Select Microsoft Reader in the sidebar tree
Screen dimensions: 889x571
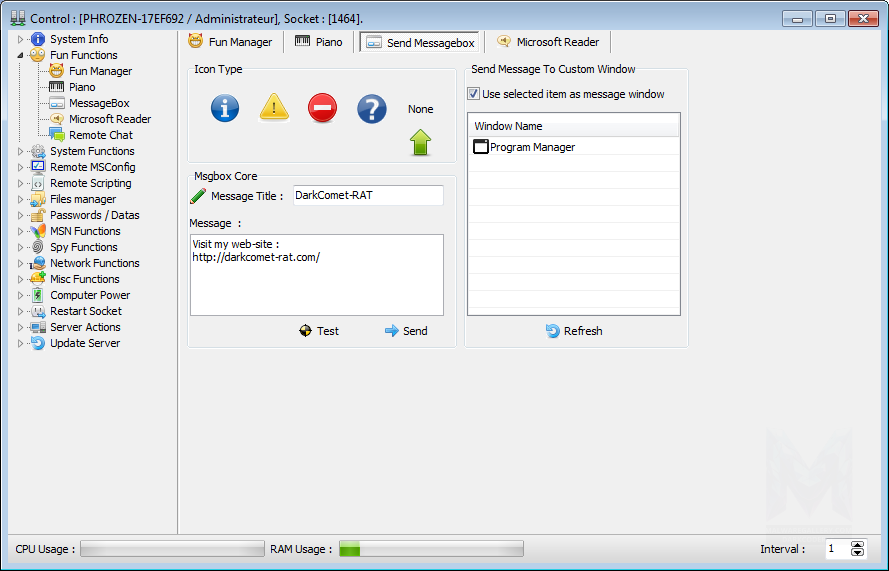point(109,119)
